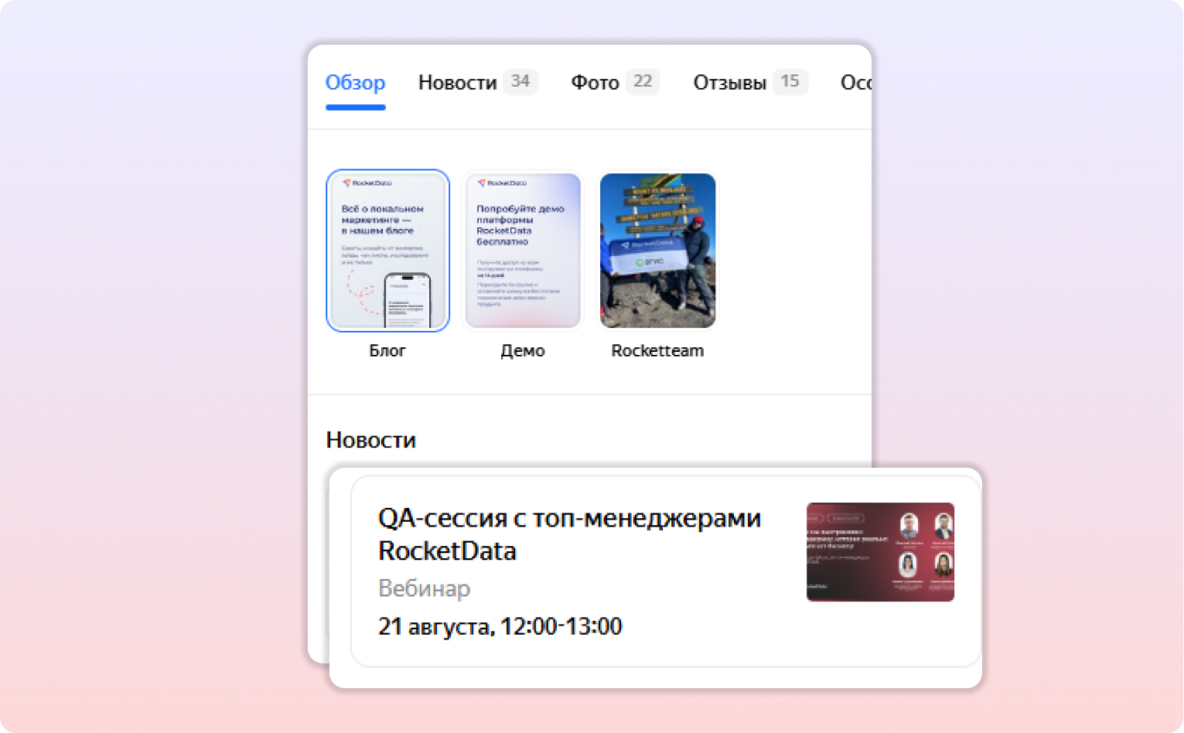Image resolution: width=1184 pixels, height=733 pixels.
Task: Open the Отзывы tab
Action: [x=750, y=82]
